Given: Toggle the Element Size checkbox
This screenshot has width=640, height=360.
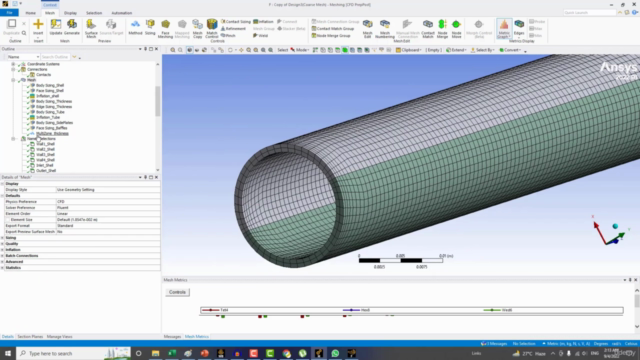Looking at the screenshot, I should [x=7, y=220].
